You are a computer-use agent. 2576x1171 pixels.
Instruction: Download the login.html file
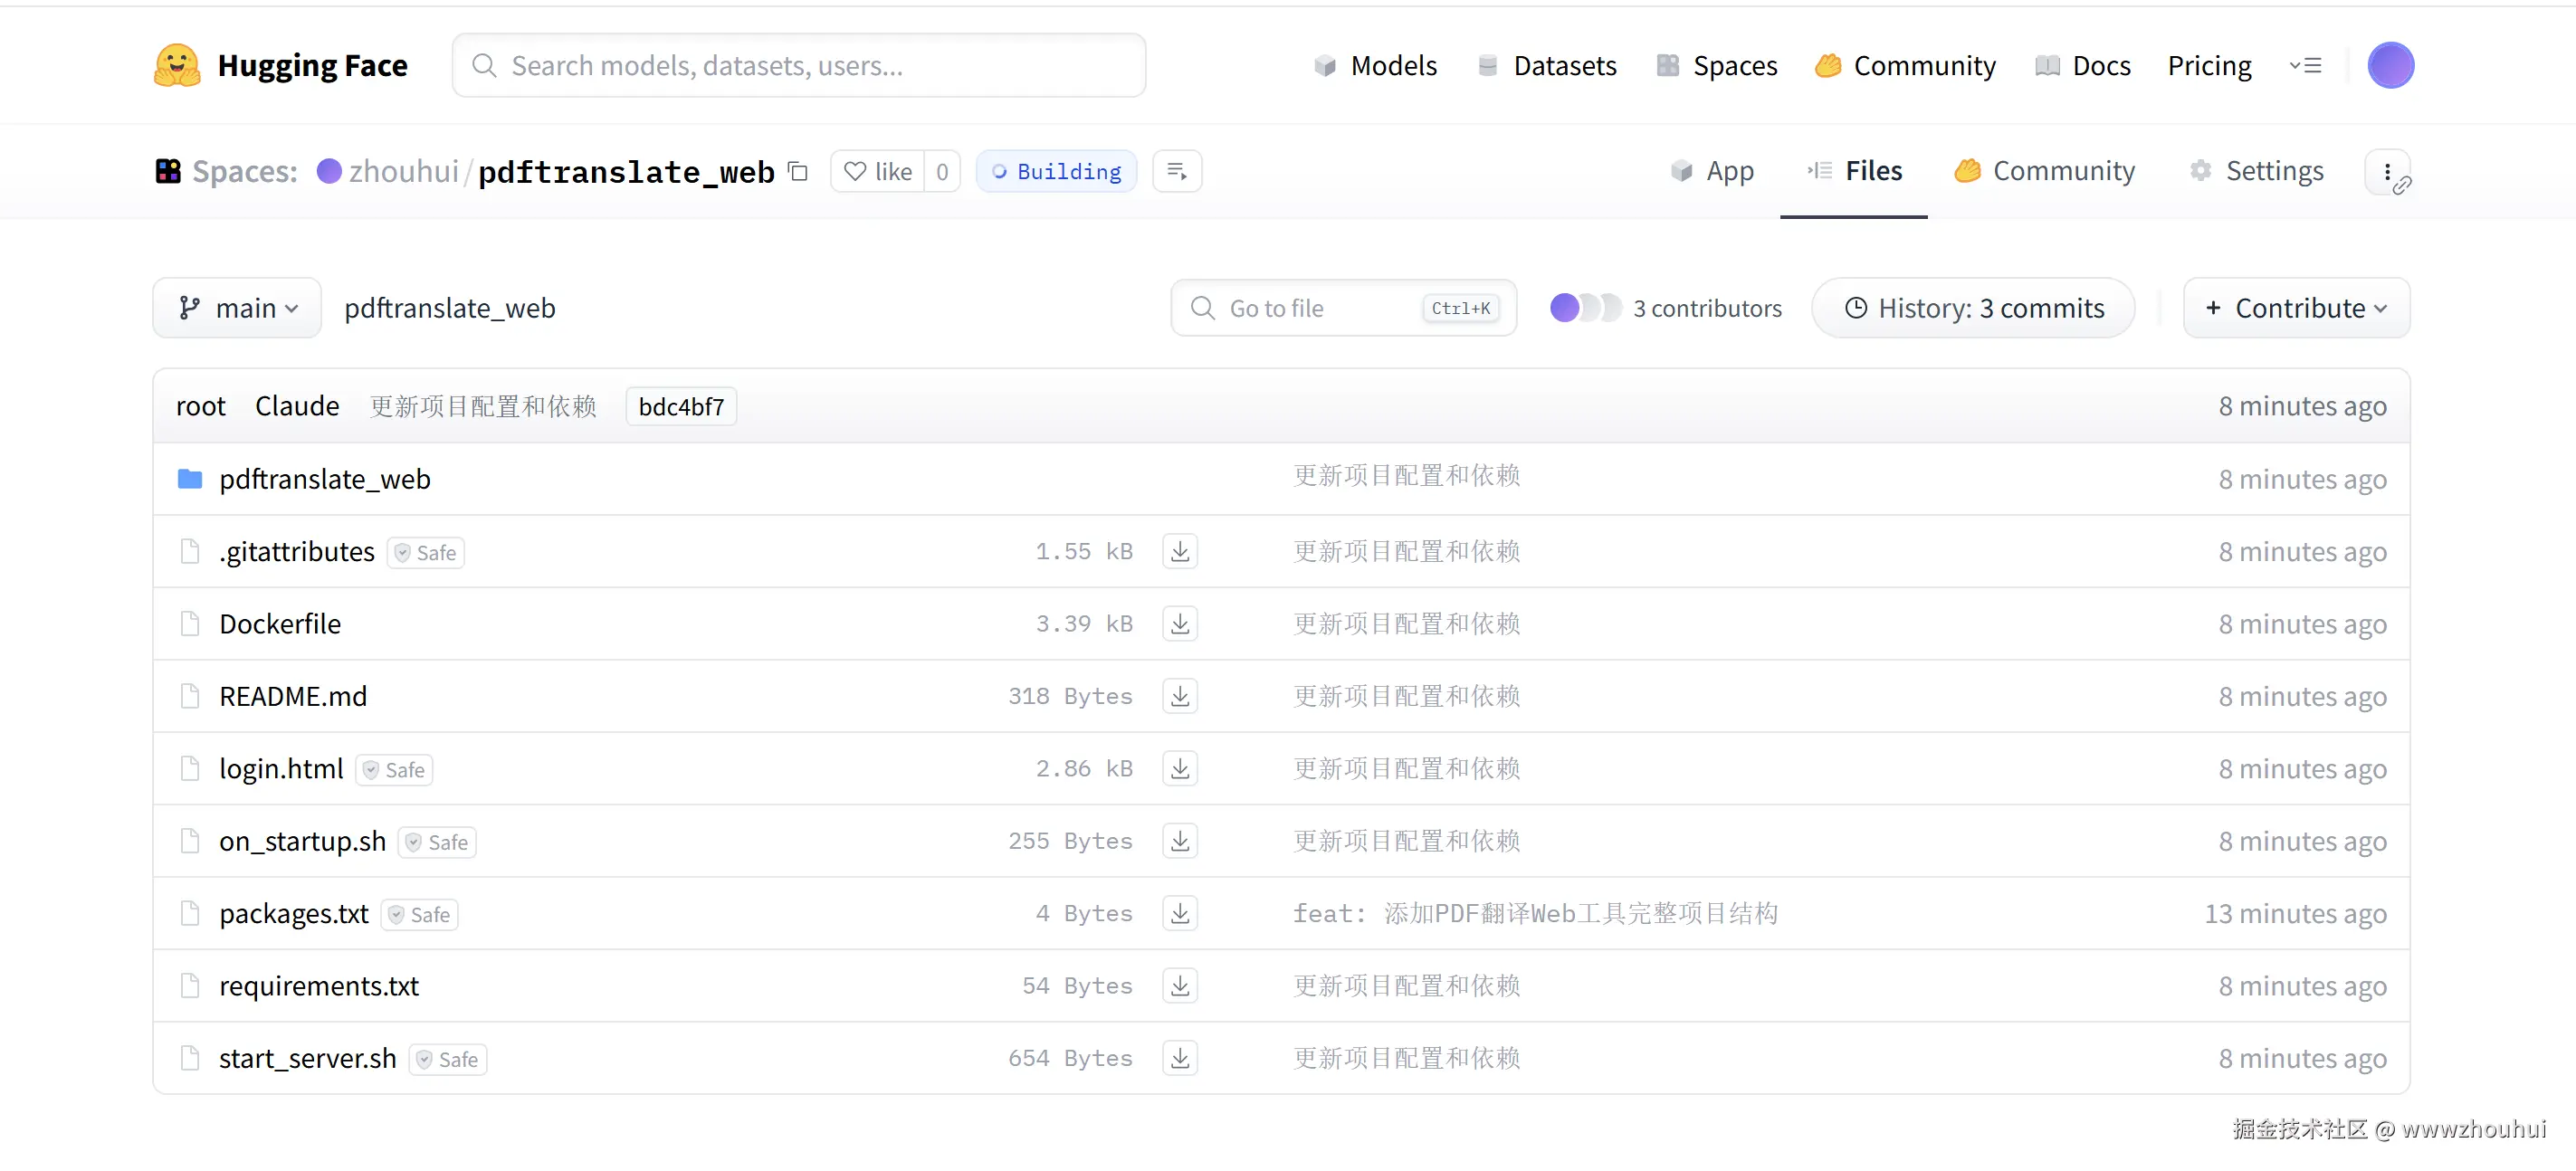[1180, 768]
